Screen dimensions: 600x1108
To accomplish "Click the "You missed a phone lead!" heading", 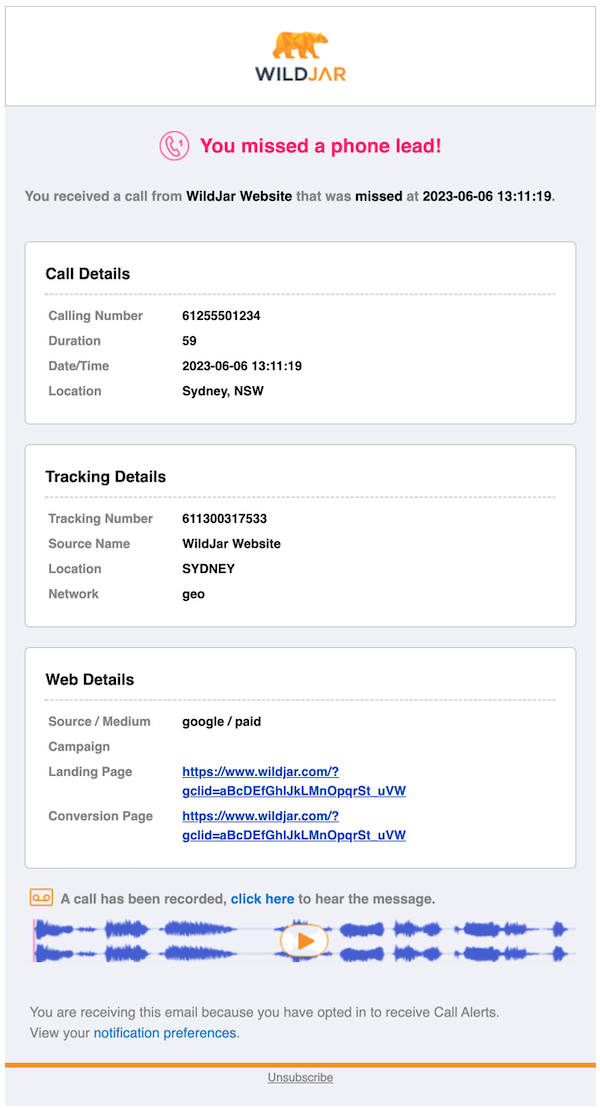I will click(320, 146).
